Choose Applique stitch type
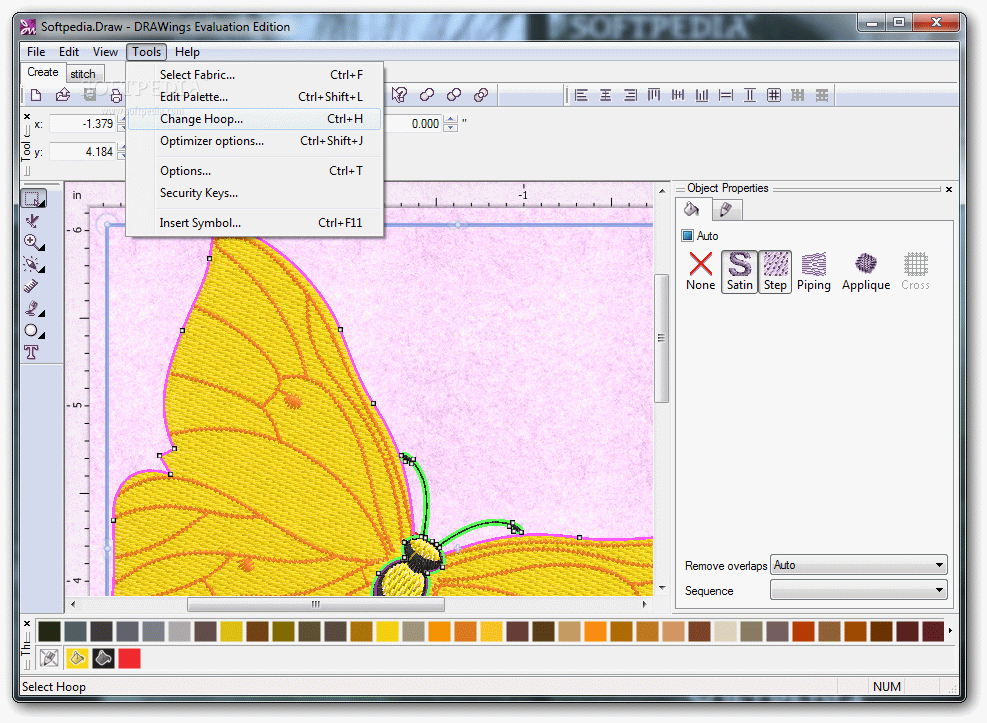987x723 pixels. point(866,271)
